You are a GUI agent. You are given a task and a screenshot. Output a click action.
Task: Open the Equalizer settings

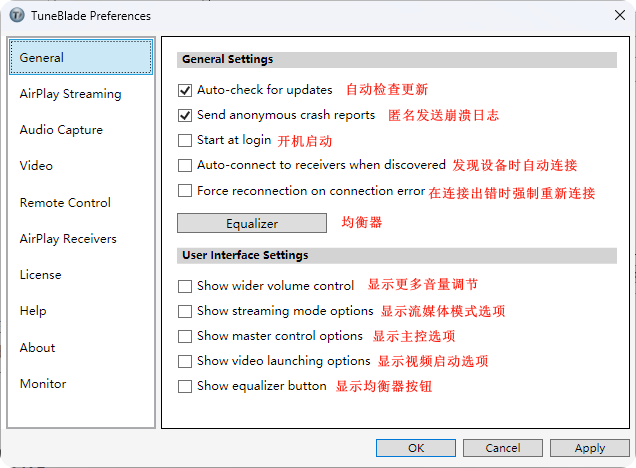[252, 223]
